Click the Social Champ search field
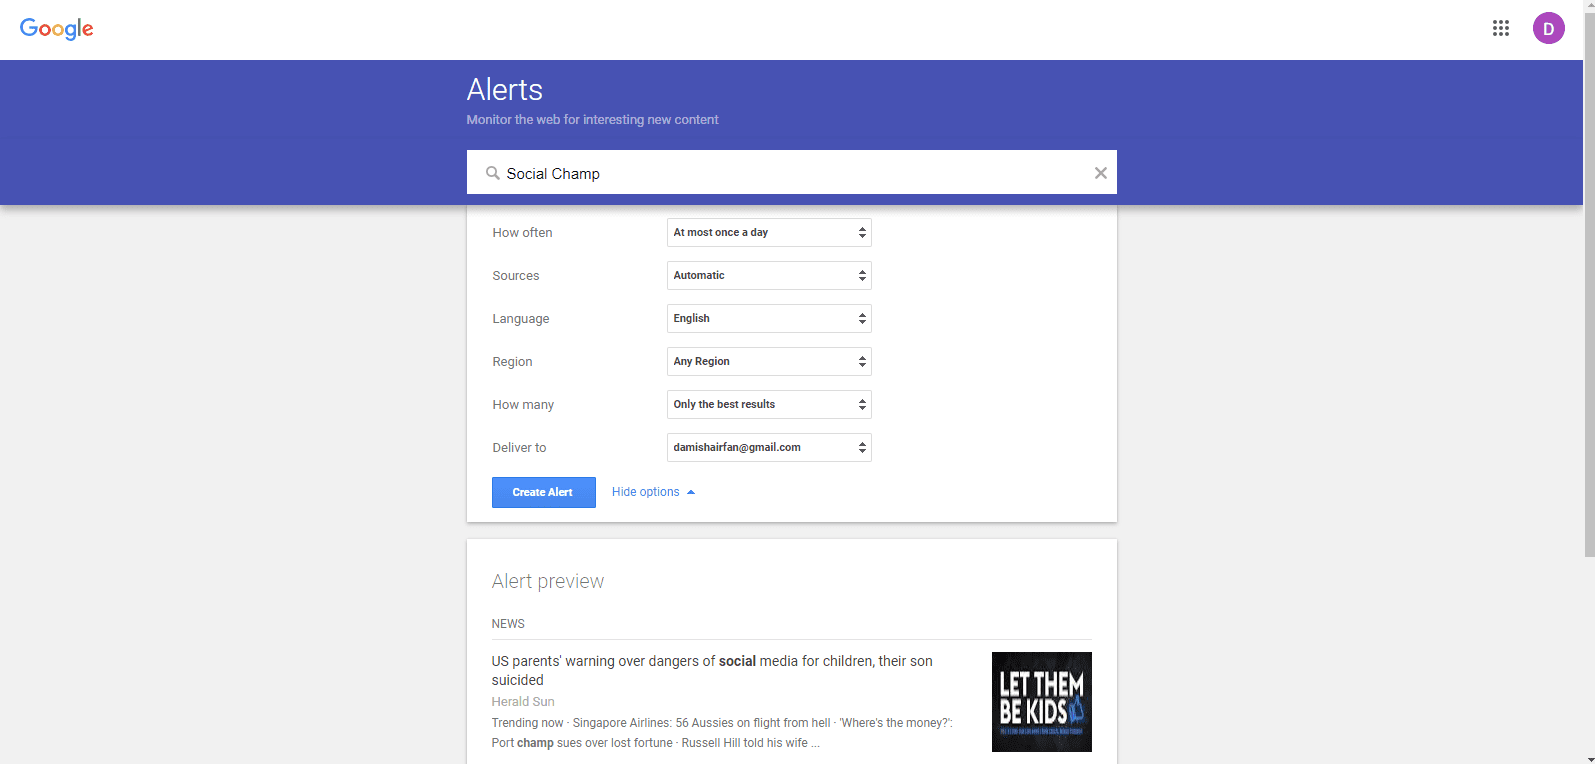Image resolution: width=1595 pixels, height=764 pixels. [x=792, y=173]
